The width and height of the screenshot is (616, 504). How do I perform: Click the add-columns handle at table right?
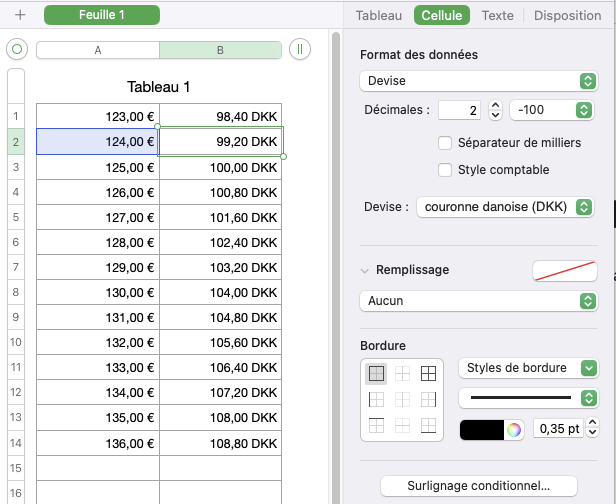[299, 50]
